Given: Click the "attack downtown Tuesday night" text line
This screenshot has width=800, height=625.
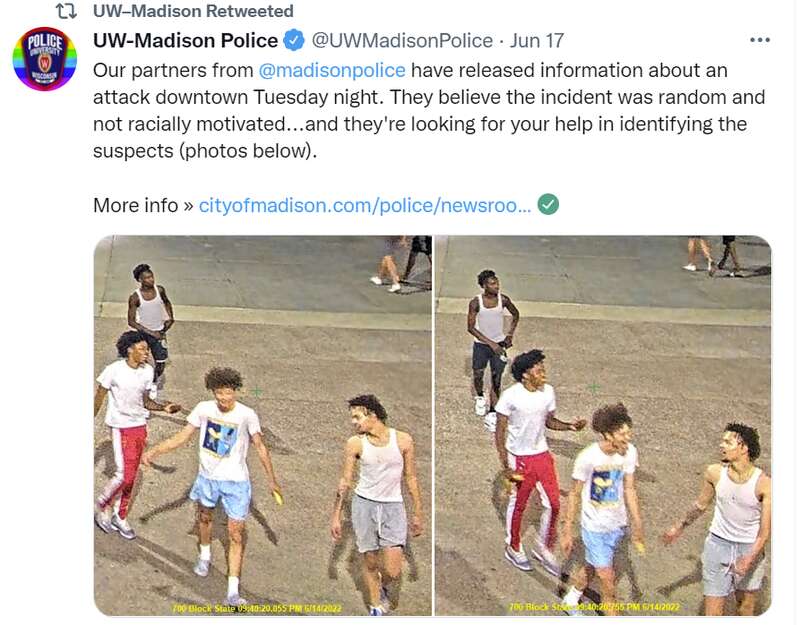Looking at the screenshot, I should pos(238,97).
